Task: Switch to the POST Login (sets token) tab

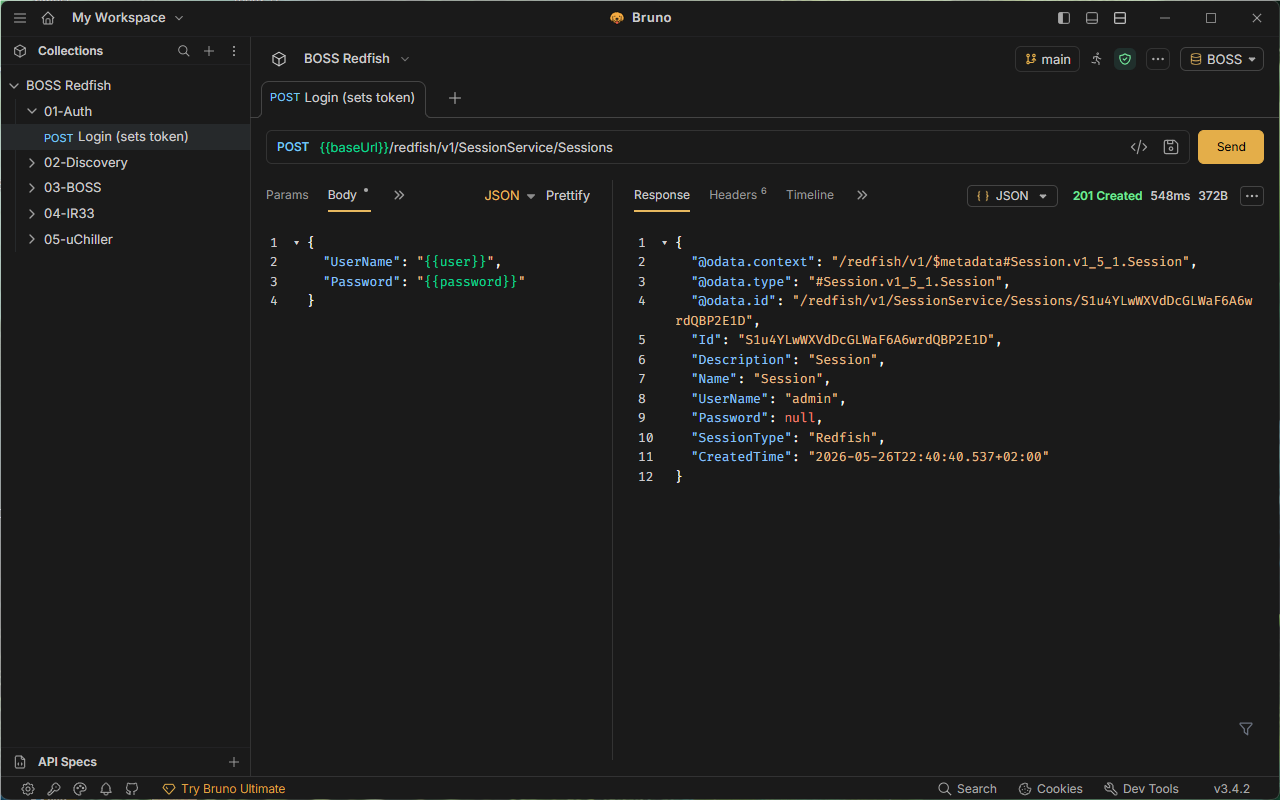Action: point(343,98)
